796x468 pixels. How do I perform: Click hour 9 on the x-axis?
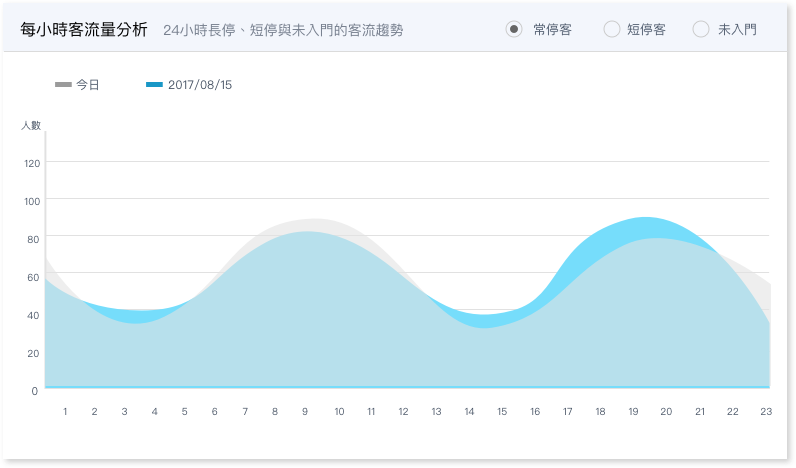(x=305, y=412)
